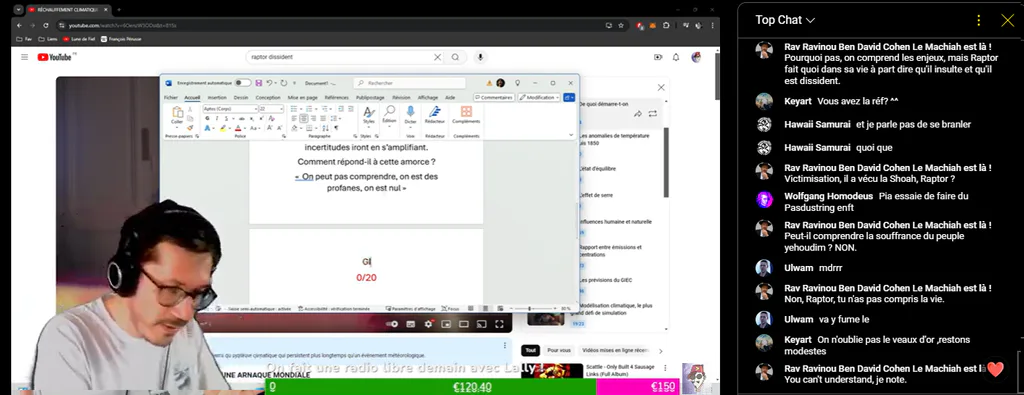Image resolution: width=1024 pixels, height=395 pixels.
Task: Click the YouTube search box
Action: (x=338, y=57)
